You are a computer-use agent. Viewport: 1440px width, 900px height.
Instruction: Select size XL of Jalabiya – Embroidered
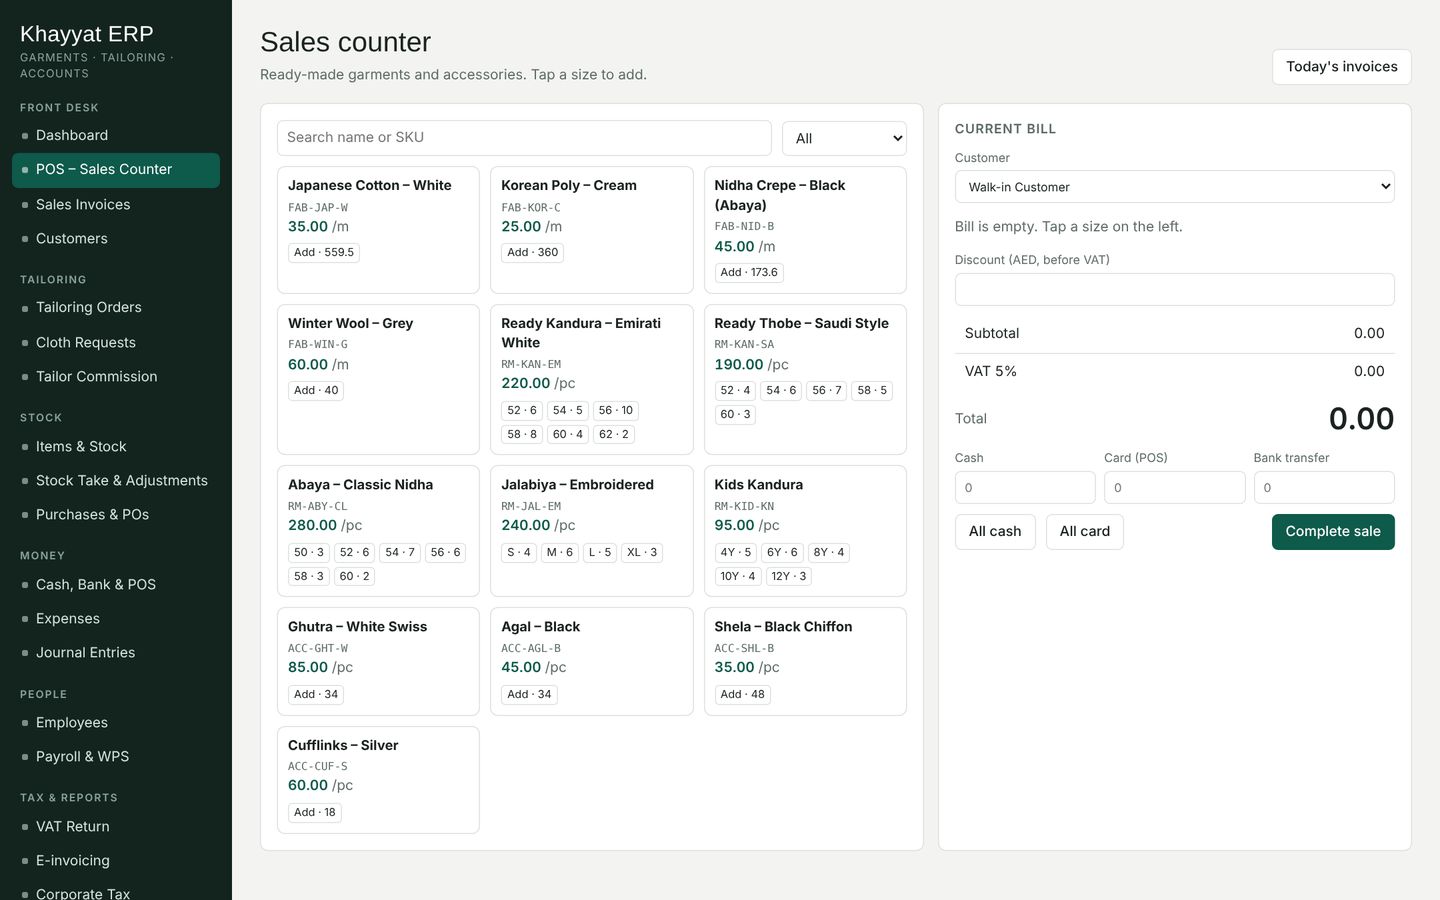[642, 553]
